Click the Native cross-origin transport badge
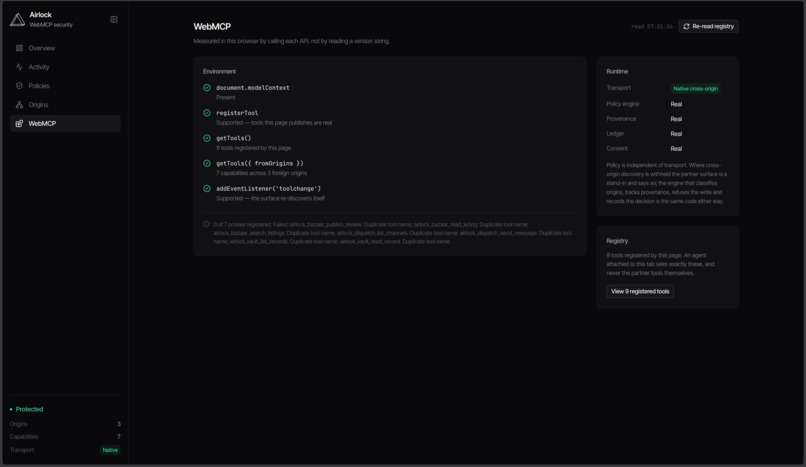This screenshot has width=806, height=467. [695, 88]
